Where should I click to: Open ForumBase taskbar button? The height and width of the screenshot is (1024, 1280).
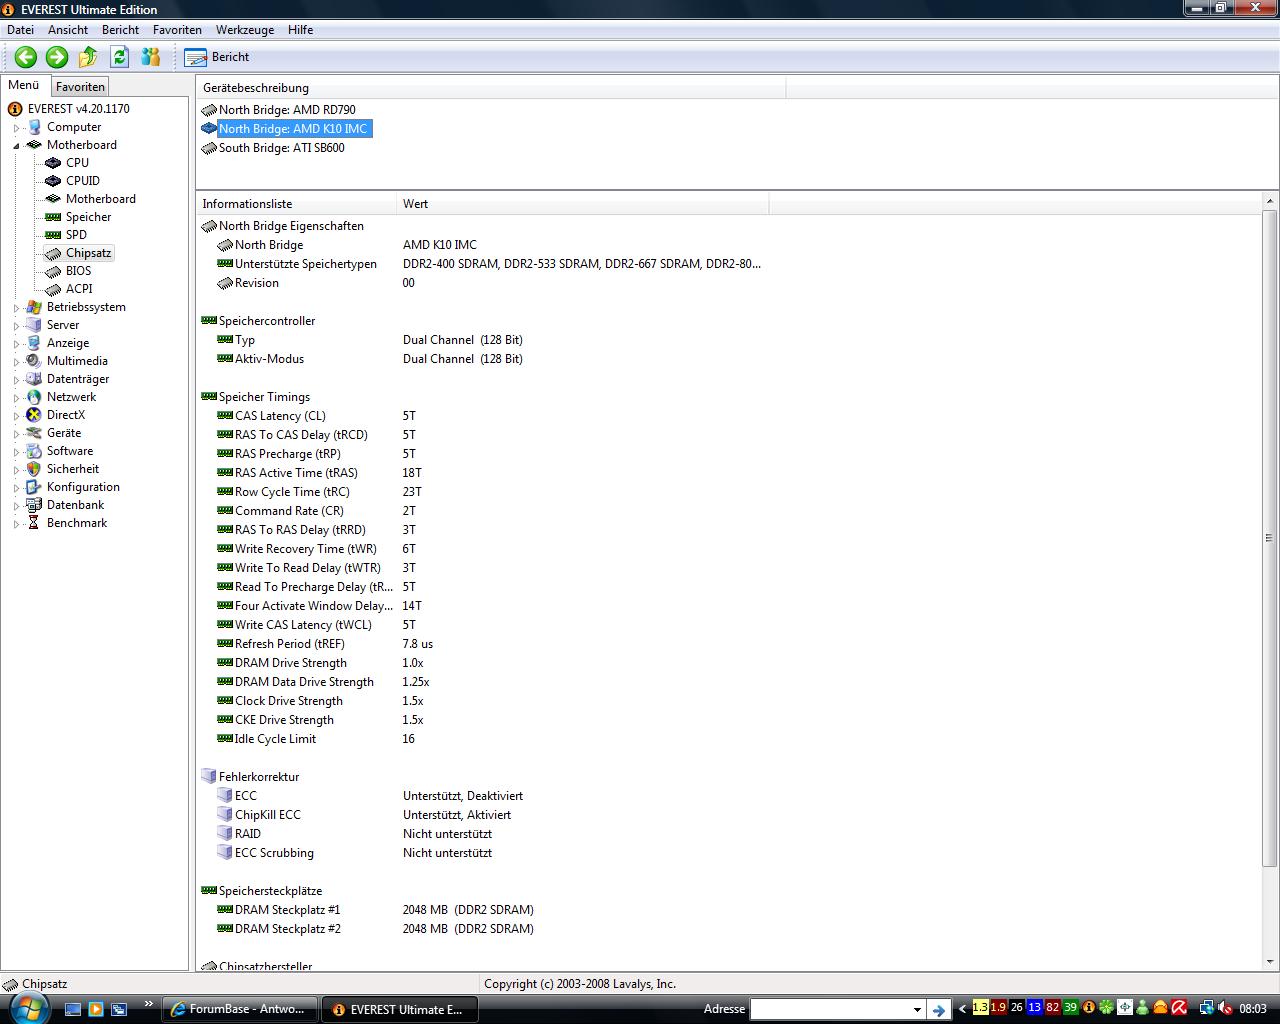pos(240,1009)
